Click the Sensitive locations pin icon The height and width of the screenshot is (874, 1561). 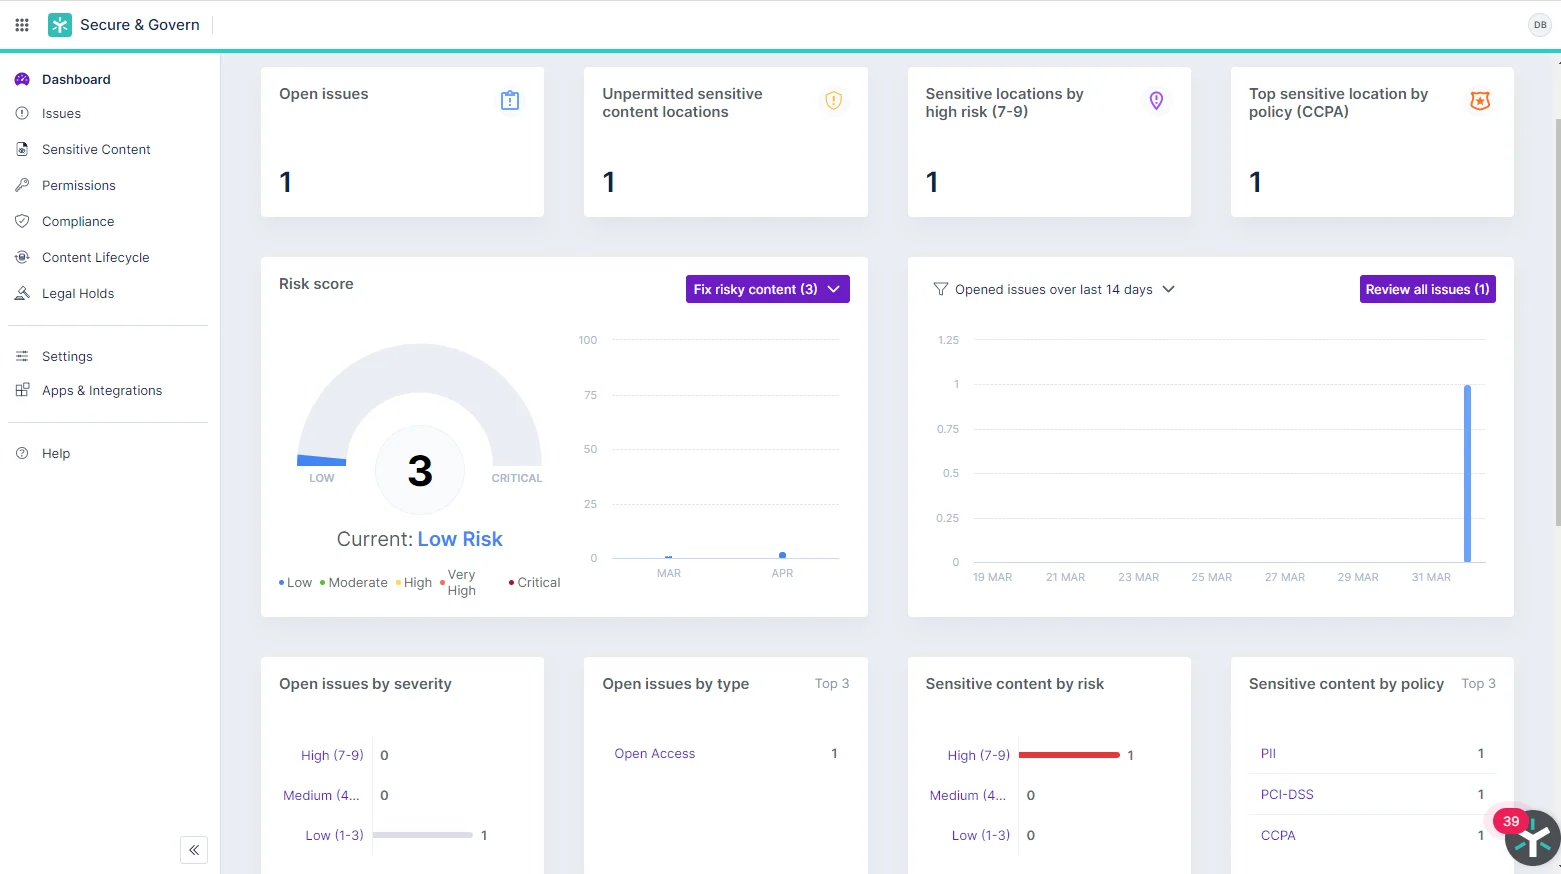pyautogui.click(x=1156, y=100)
